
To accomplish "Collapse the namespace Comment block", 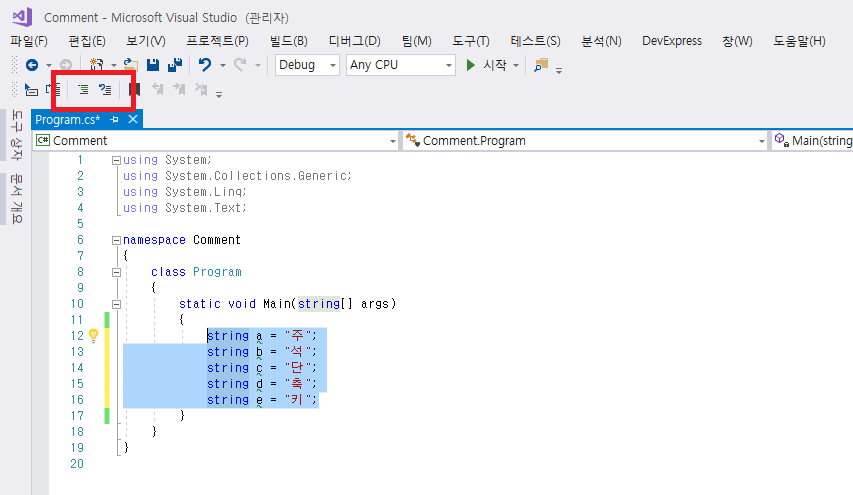I will pyautogui.click(x=116, y=240).
